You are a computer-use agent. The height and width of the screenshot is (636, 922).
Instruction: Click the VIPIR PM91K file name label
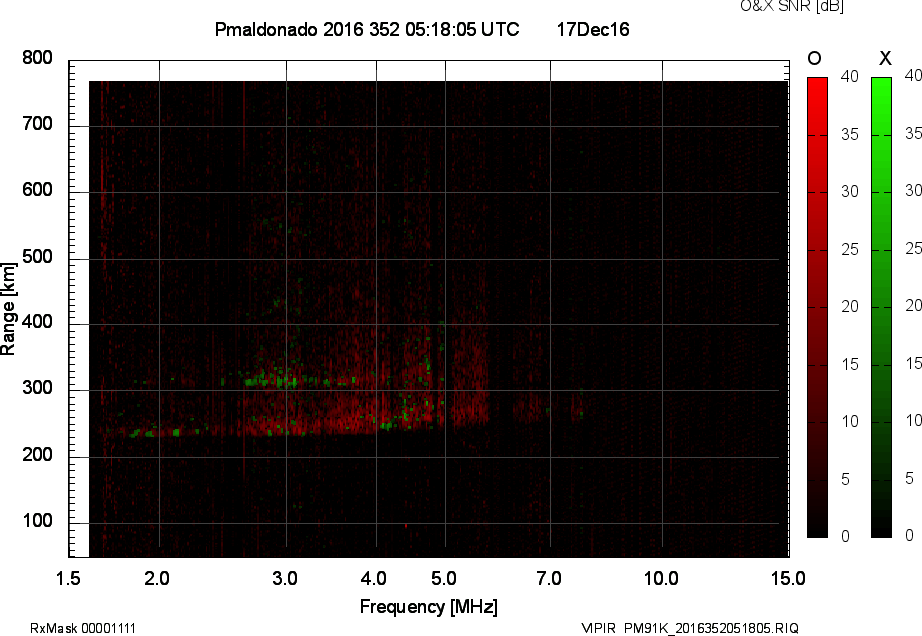690,628
